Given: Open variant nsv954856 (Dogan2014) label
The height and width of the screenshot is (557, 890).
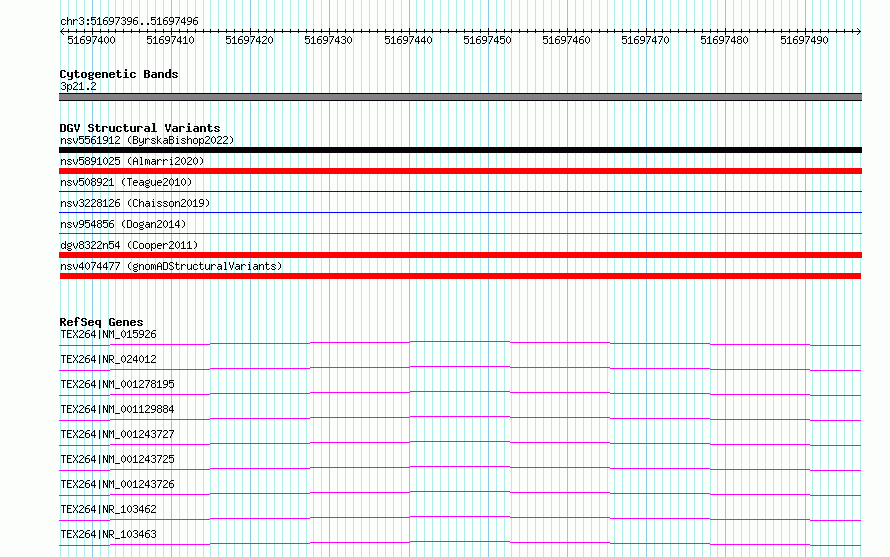Looking at the screenshot, I should pos(123,224).
